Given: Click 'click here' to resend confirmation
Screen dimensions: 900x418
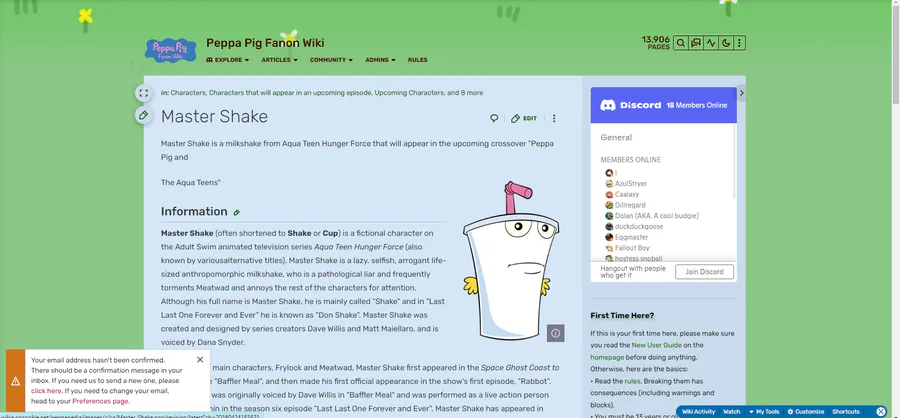Looking at the screenshot, I should pos(46,391).
